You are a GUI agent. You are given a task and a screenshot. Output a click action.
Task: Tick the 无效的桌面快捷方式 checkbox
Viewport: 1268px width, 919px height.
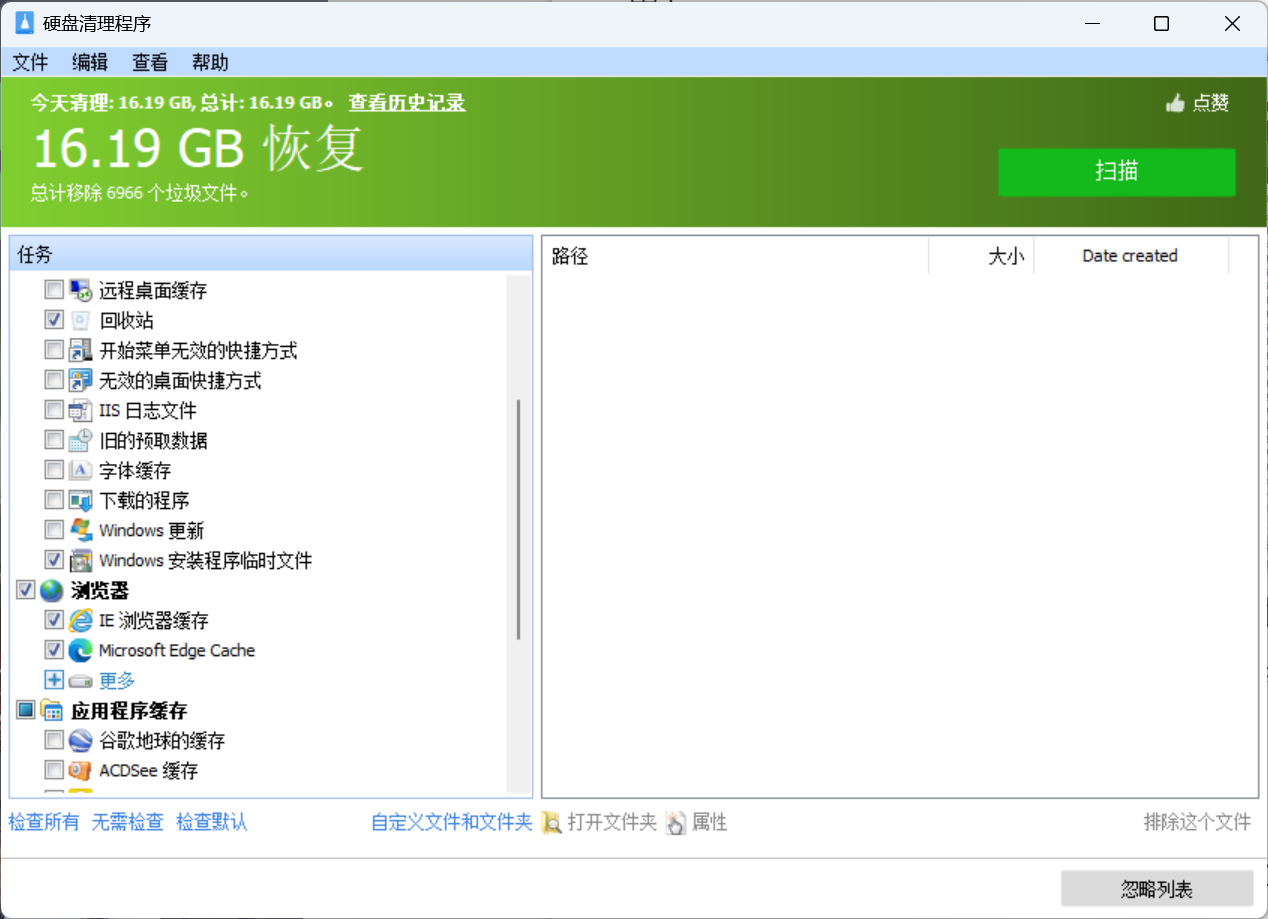click(x=54, y=381)
